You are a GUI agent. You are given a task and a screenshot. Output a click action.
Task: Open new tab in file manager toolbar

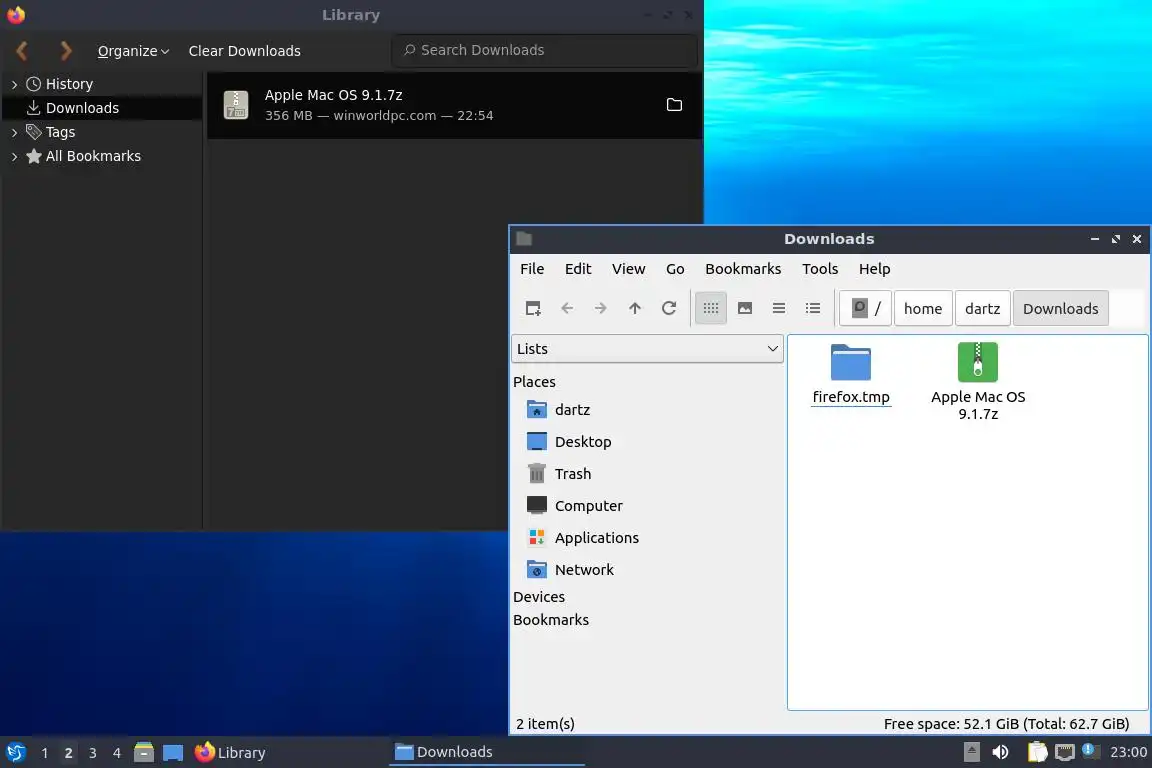[x=533, y=308]
